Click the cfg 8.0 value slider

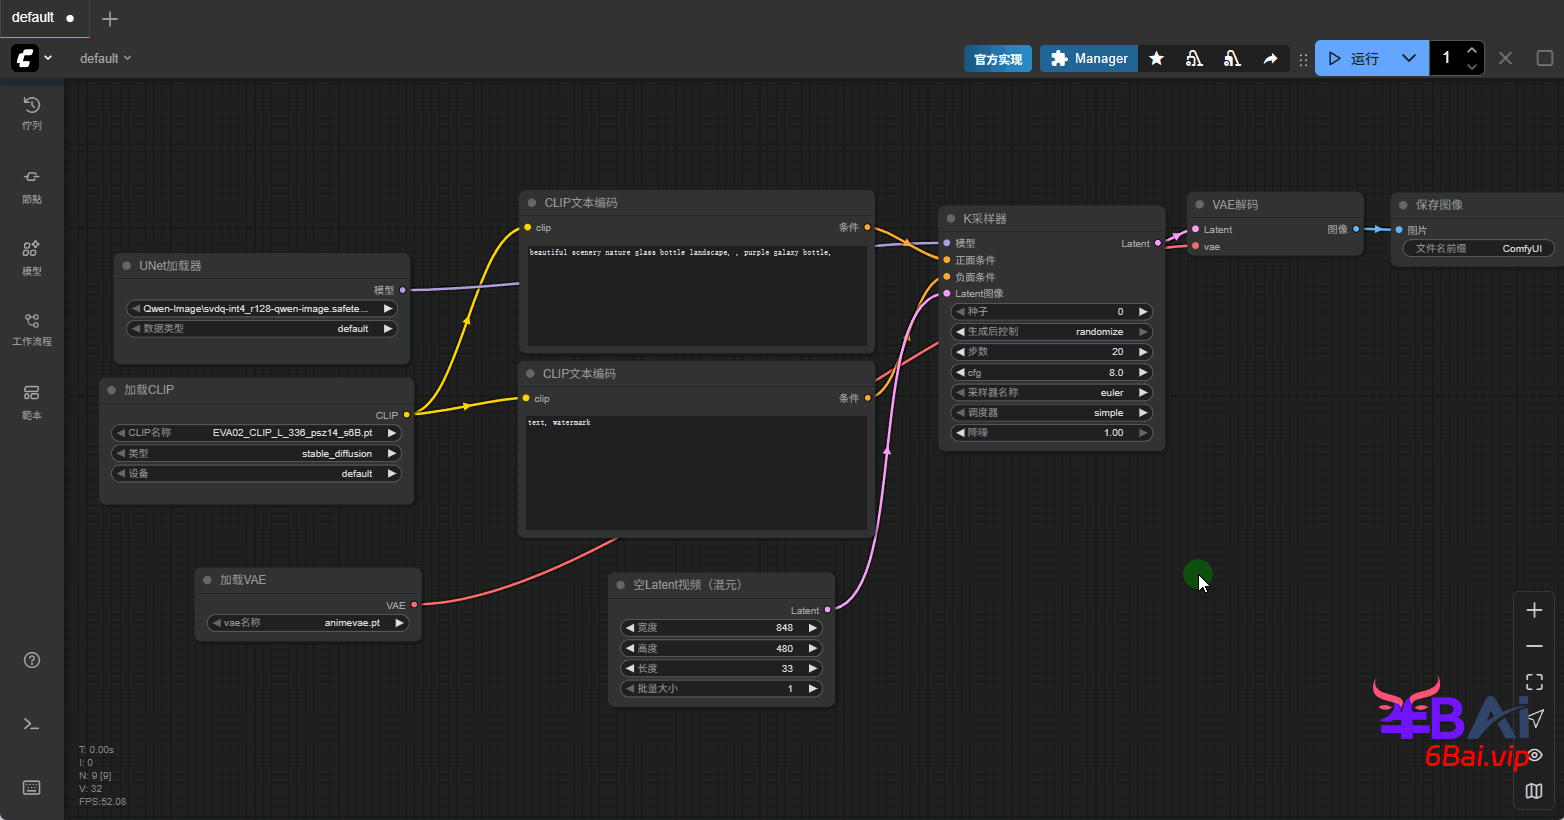pyautogui.click(x=1051, y=373)
